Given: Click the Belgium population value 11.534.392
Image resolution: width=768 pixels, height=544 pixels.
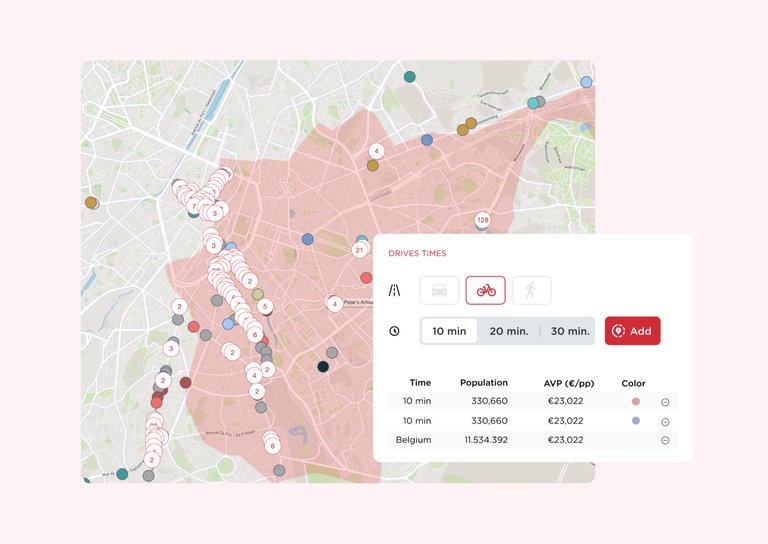Looking at the screenshot, I should [486, 440].
